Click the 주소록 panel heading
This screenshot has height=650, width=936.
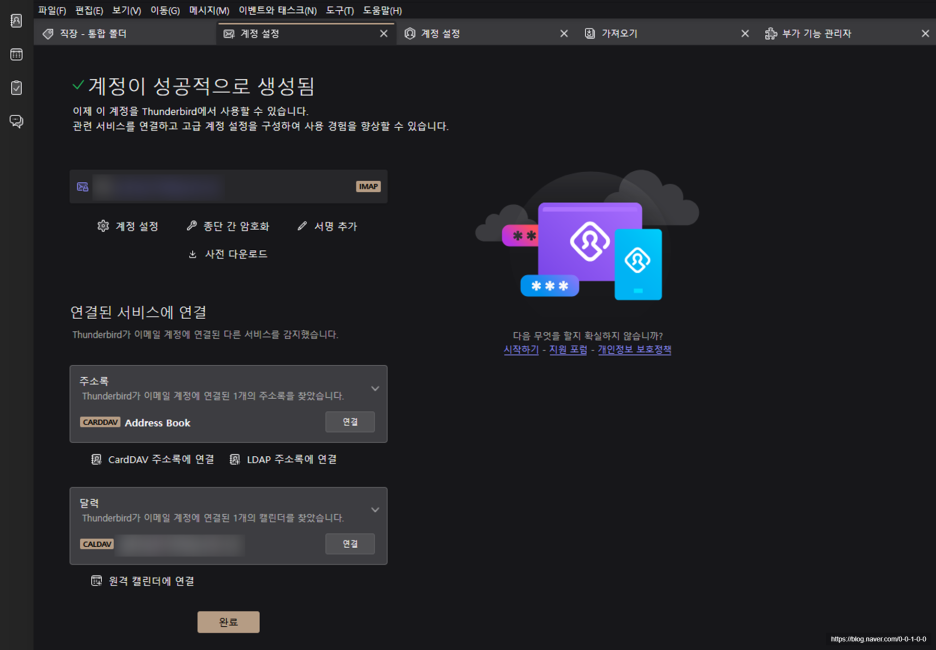pyautogui.click(x=94, y=381)
